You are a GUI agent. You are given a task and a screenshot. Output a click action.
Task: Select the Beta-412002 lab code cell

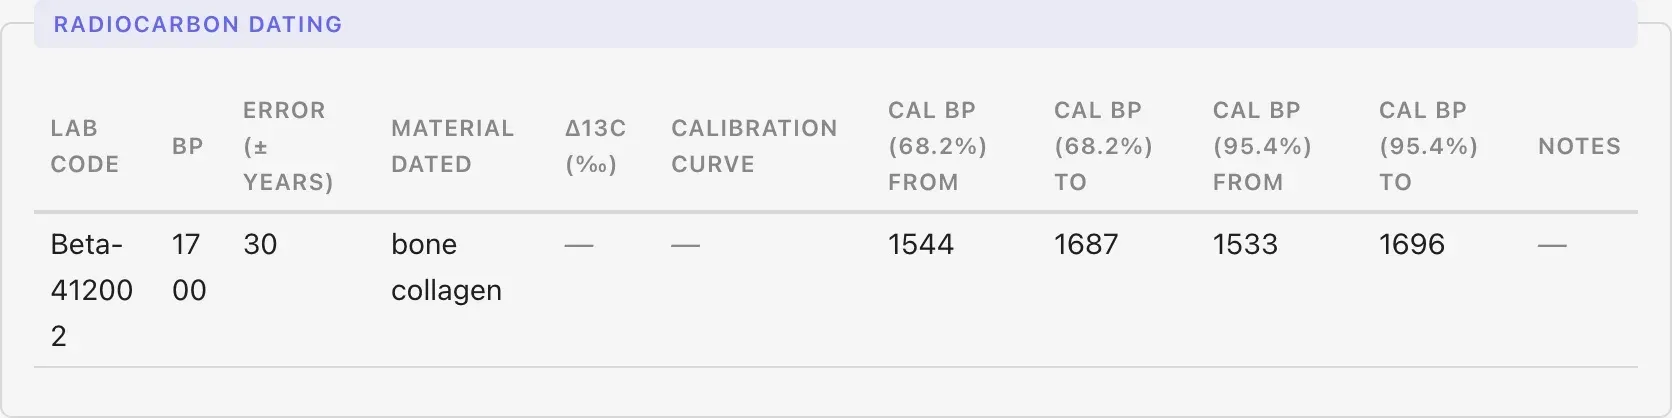pyautogui.click(x=91, y=290)
